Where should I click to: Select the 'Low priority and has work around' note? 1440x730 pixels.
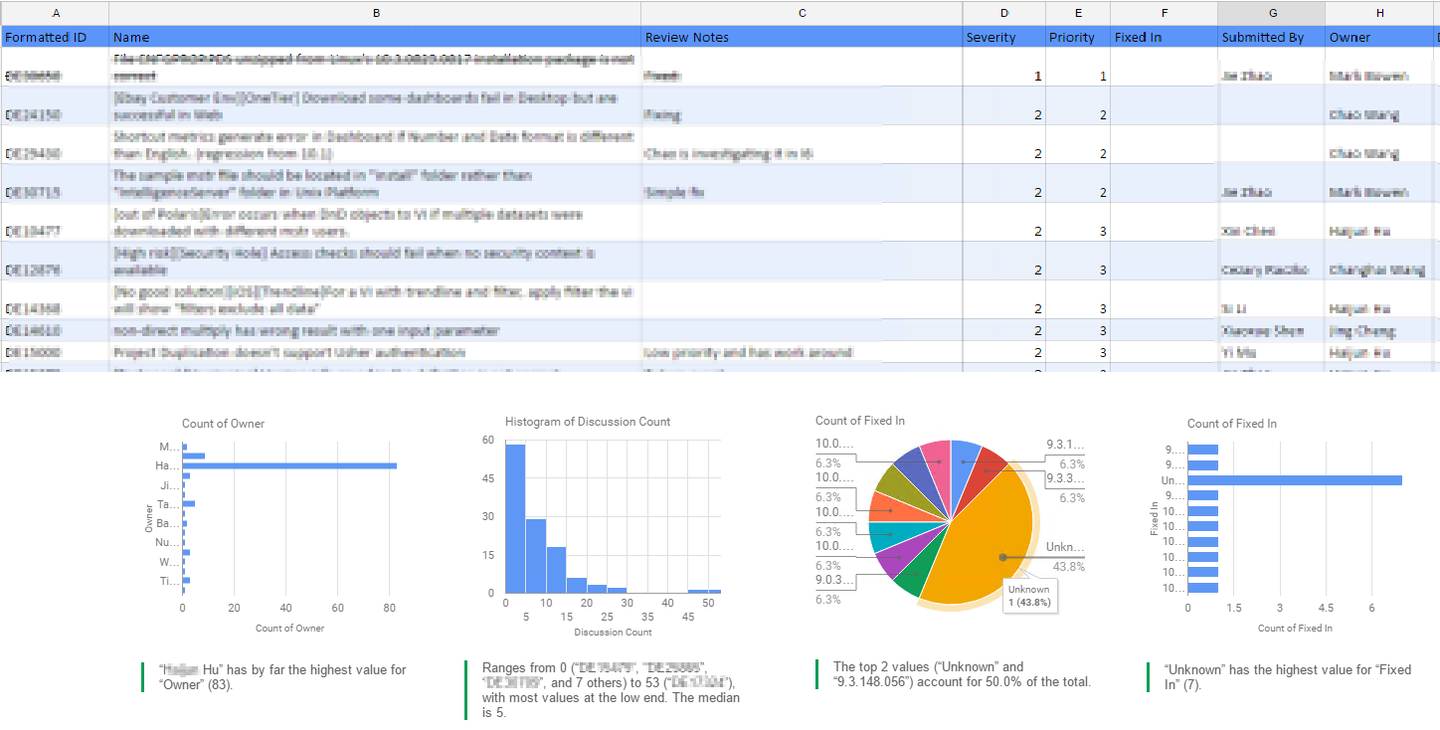(x=802, y=353)
